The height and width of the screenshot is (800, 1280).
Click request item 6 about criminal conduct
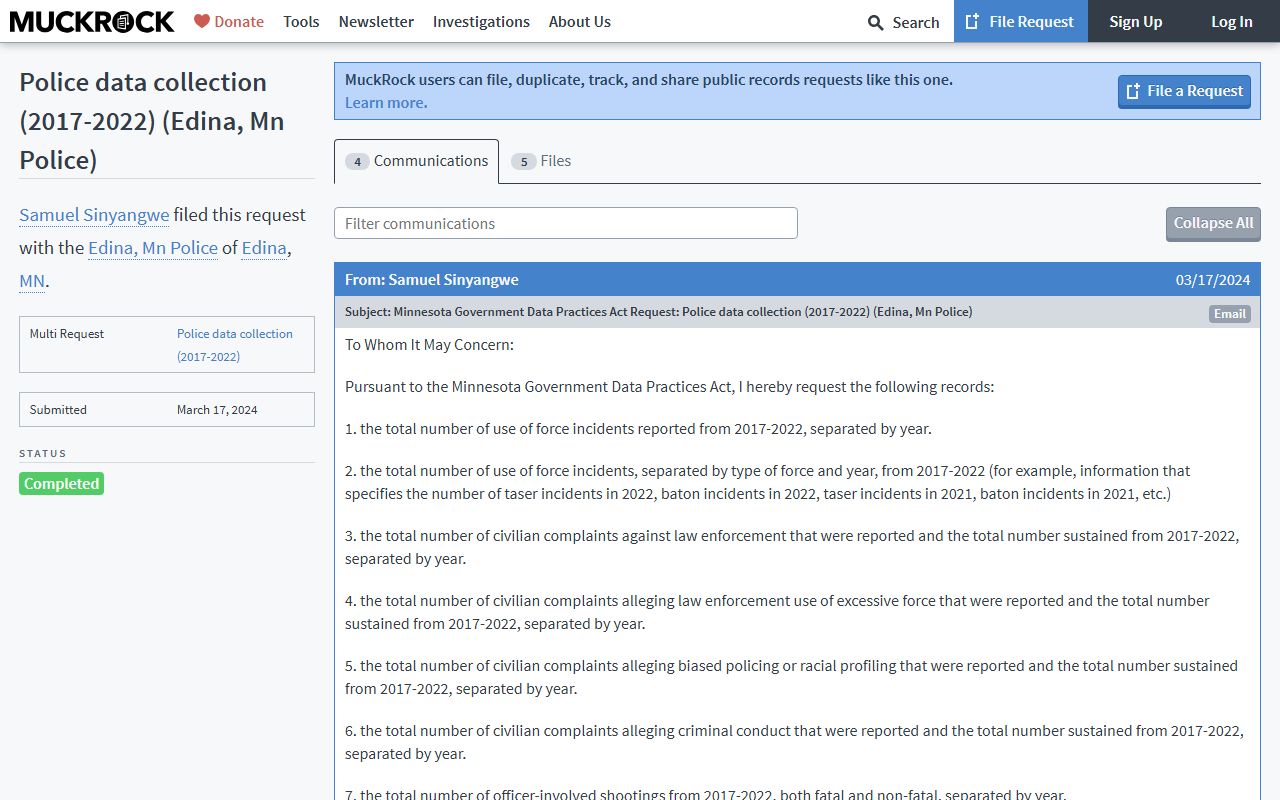click(794, 742)
